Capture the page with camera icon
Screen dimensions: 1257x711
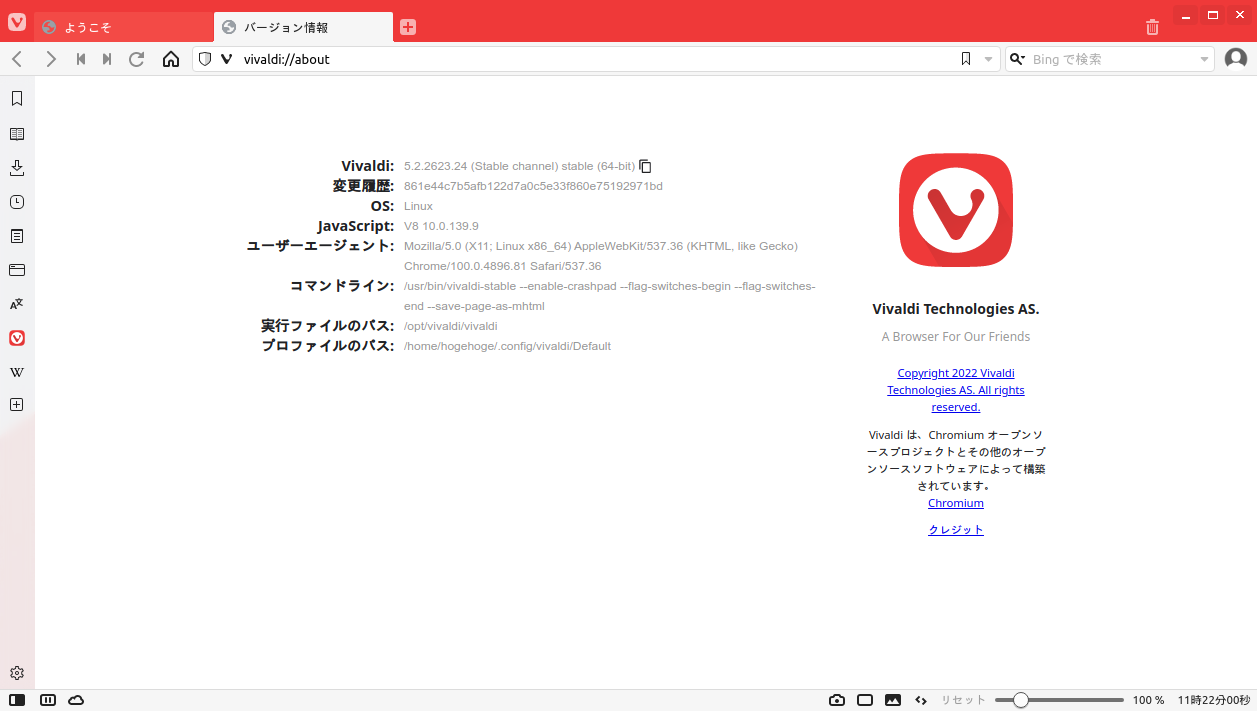pos(837,700)
